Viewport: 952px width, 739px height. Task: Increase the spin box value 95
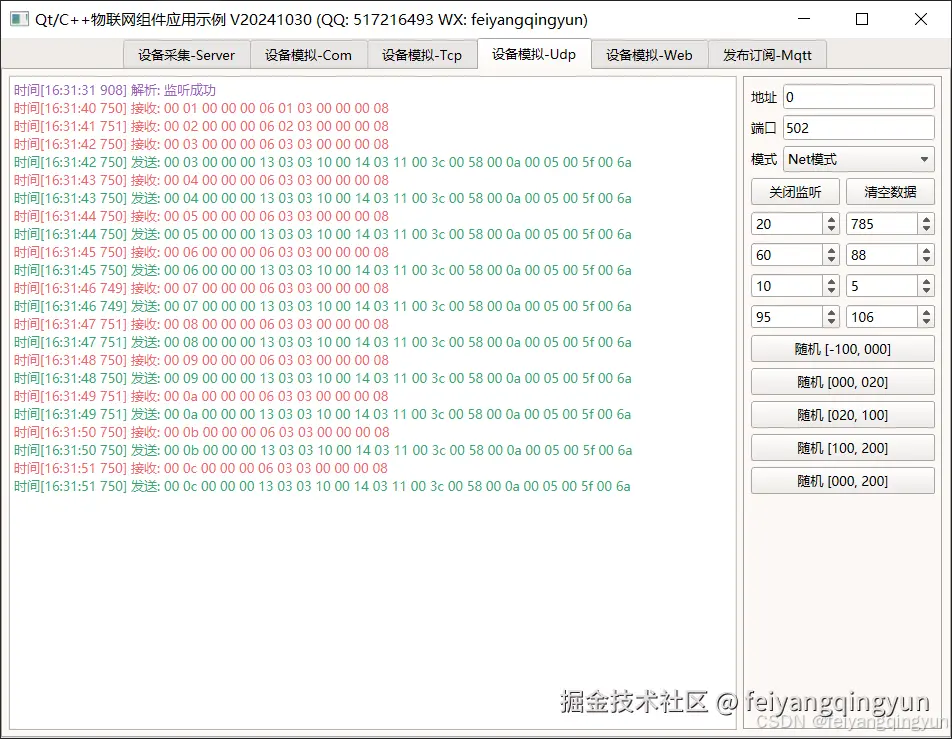point(831,312)
